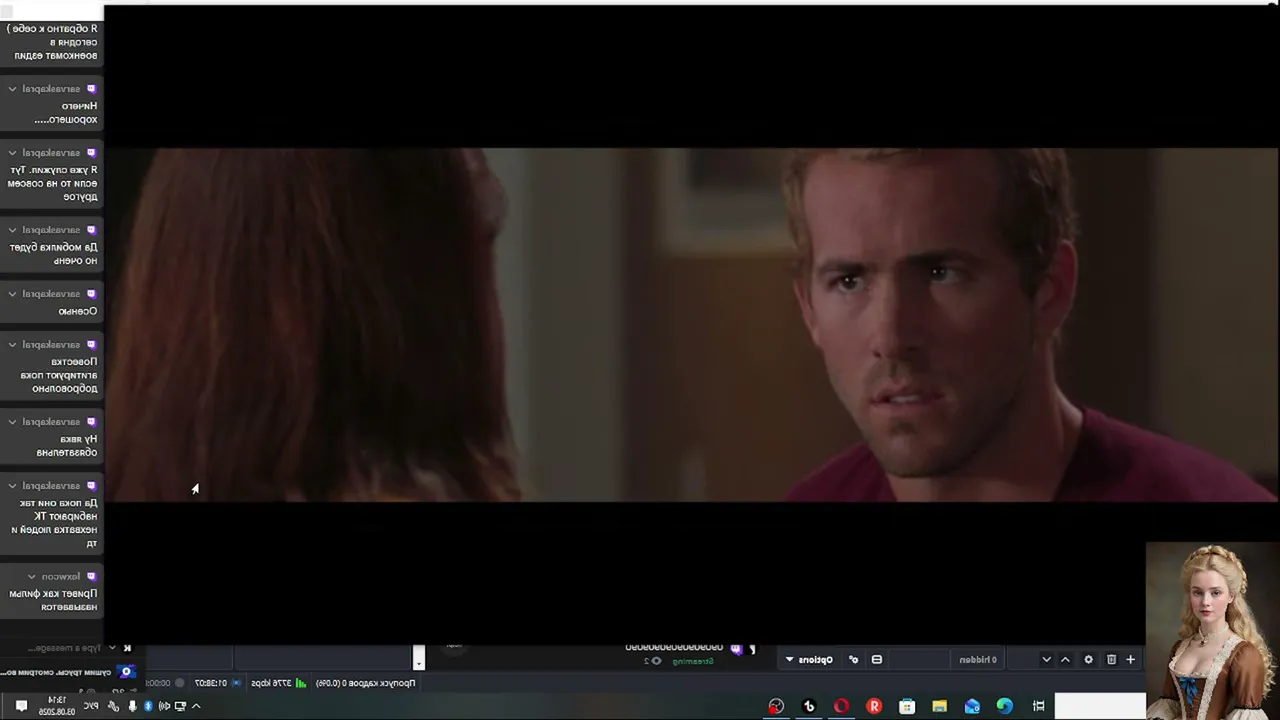Screen dimensions: 1280x720
Task: Expand the "Да мобилка будет" message chevron
Action: coord(12,230)
